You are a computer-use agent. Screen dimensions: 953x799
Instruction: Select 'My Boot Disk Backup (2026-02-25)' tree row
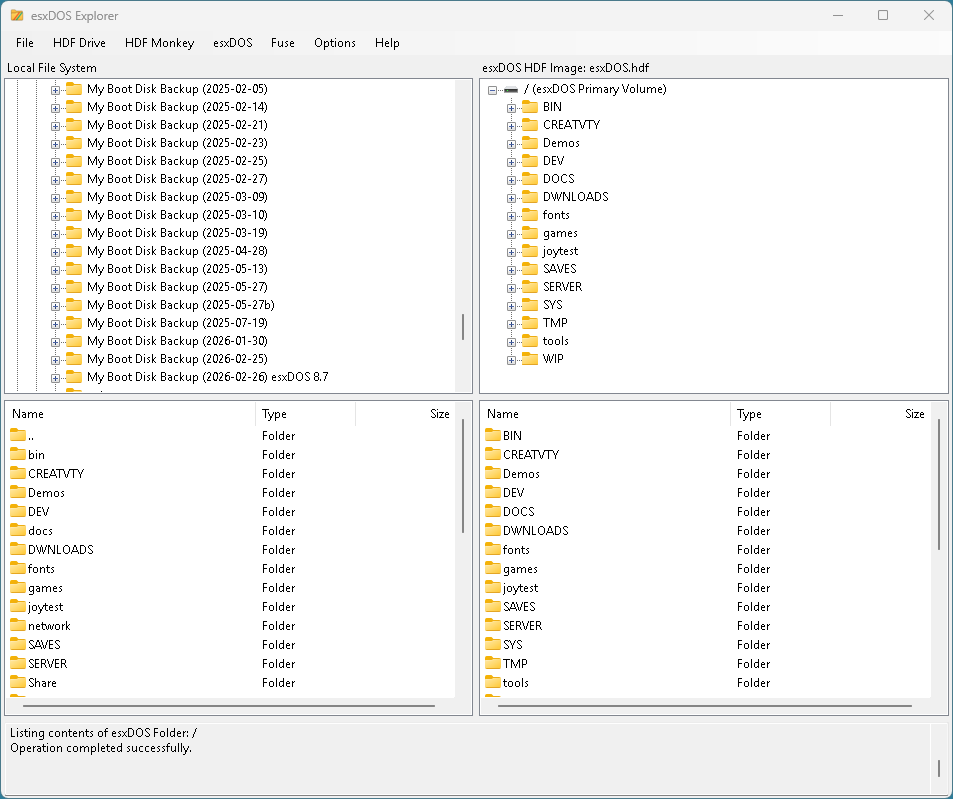tap(177, 359)
